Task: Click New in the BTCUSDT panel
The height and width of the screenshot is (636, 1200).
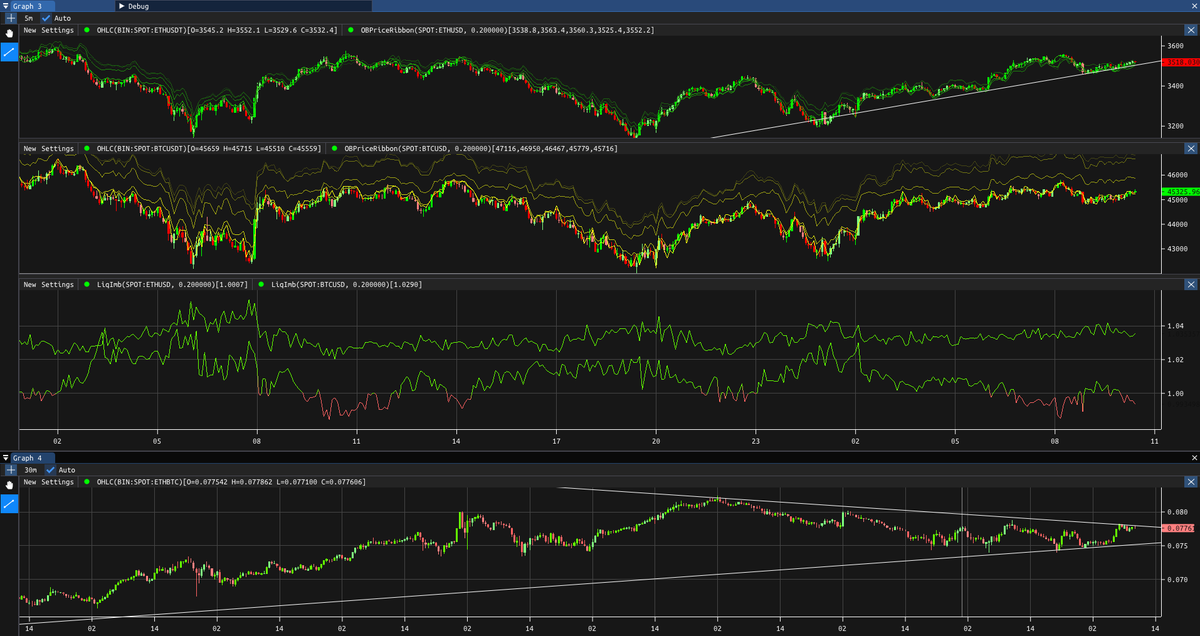Action: pos(30,148)
